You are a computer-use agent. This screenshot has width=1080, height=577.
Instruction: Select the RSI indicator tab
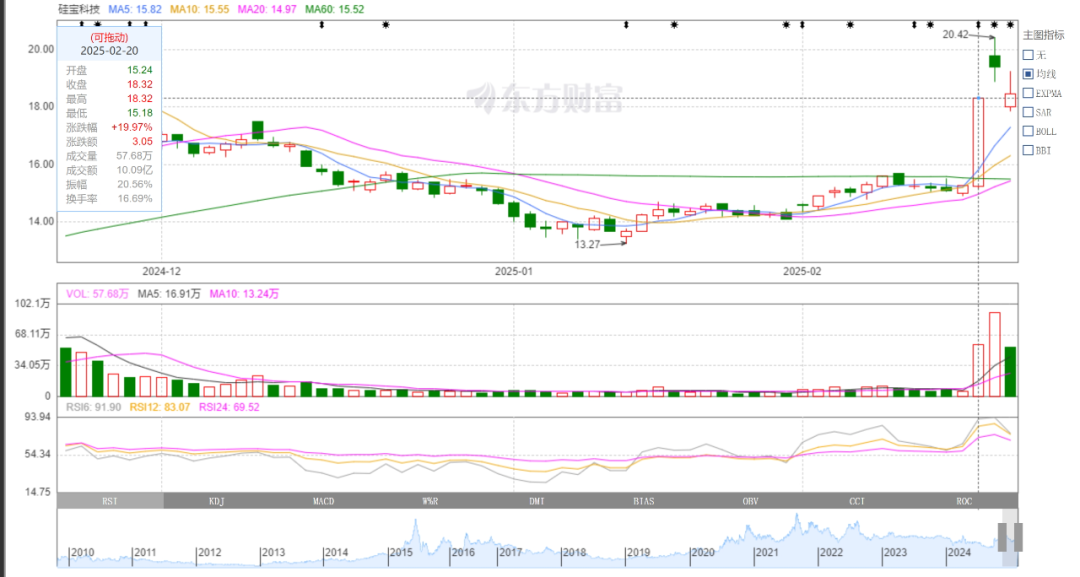click(110, 501)
